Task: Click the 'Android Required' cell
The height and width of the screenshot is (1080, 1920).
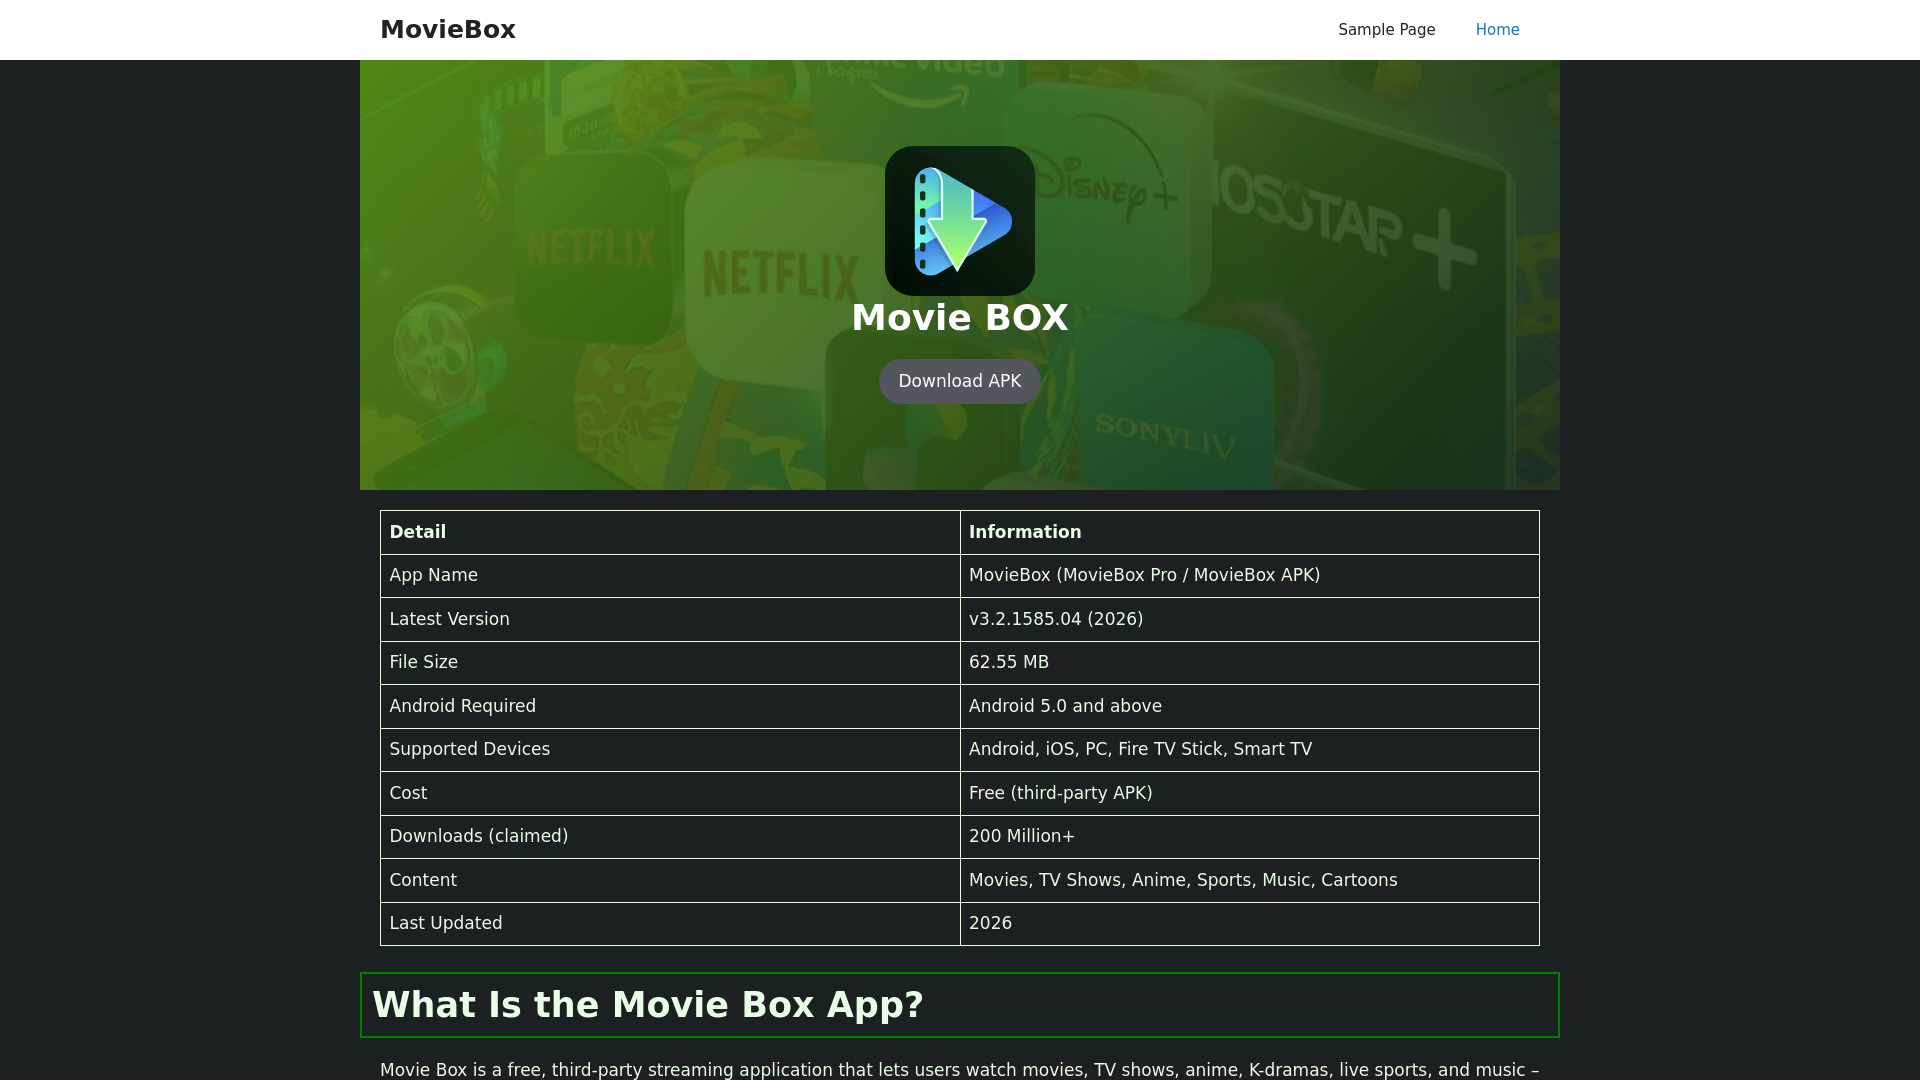Action: (670, 706)
